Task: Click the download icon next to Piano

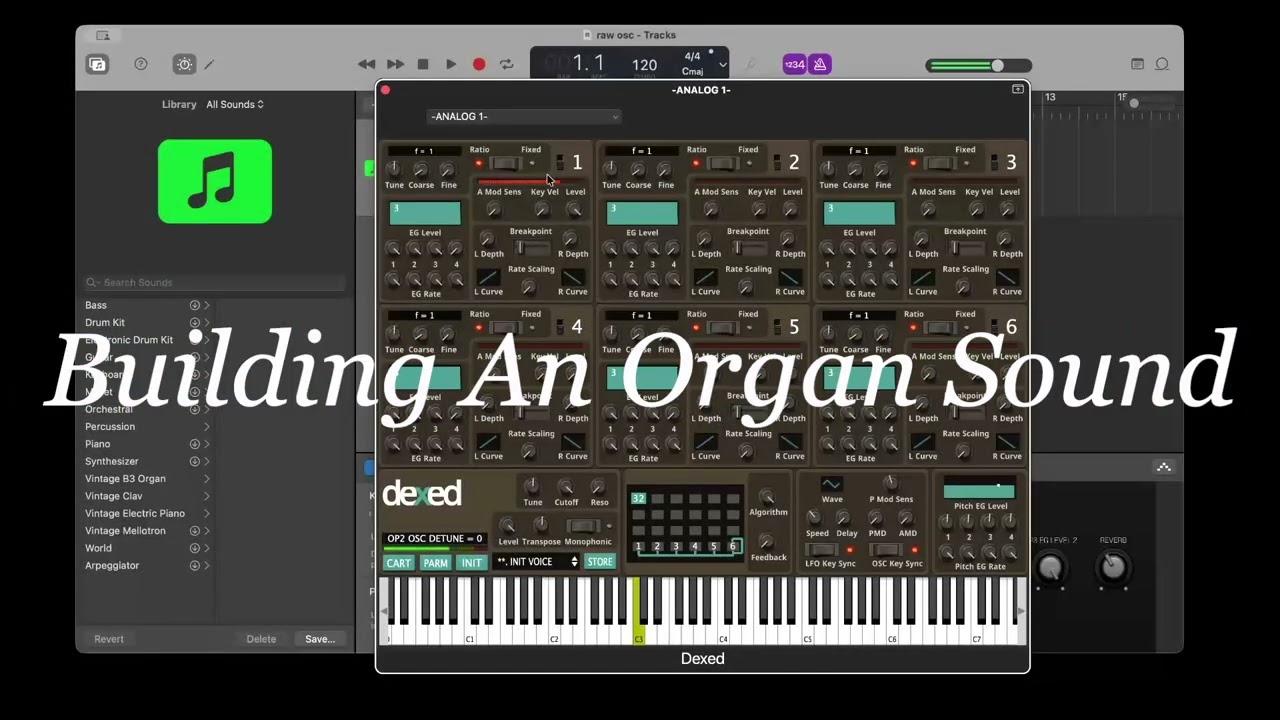Action: (195, 444)
